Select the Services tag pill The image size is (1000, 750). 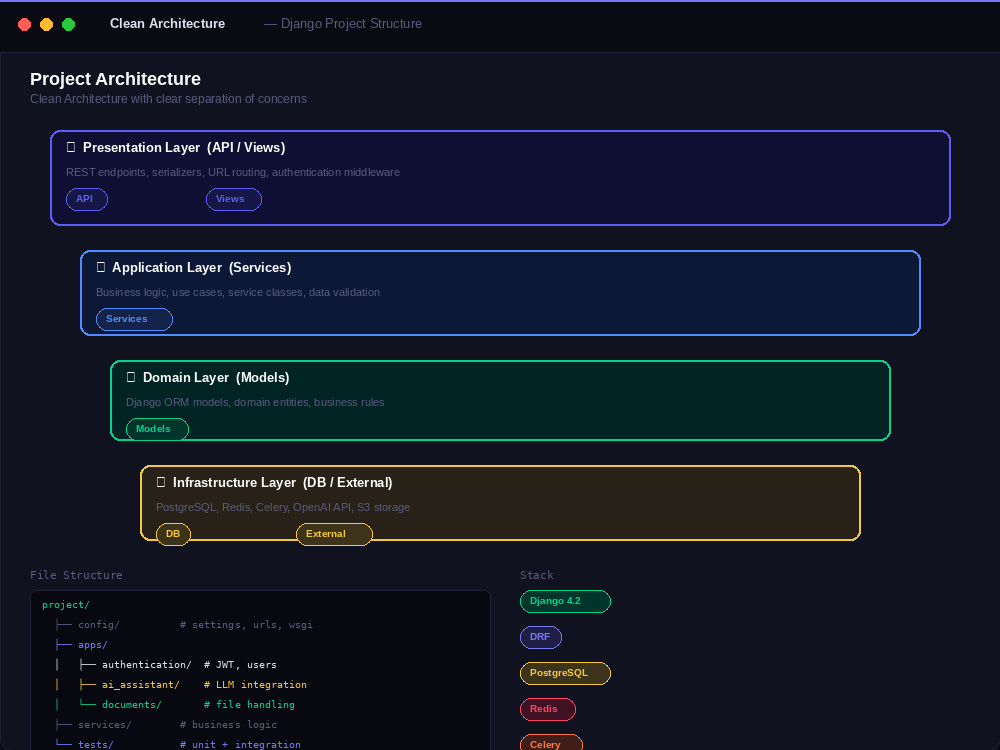coord(135,319)
